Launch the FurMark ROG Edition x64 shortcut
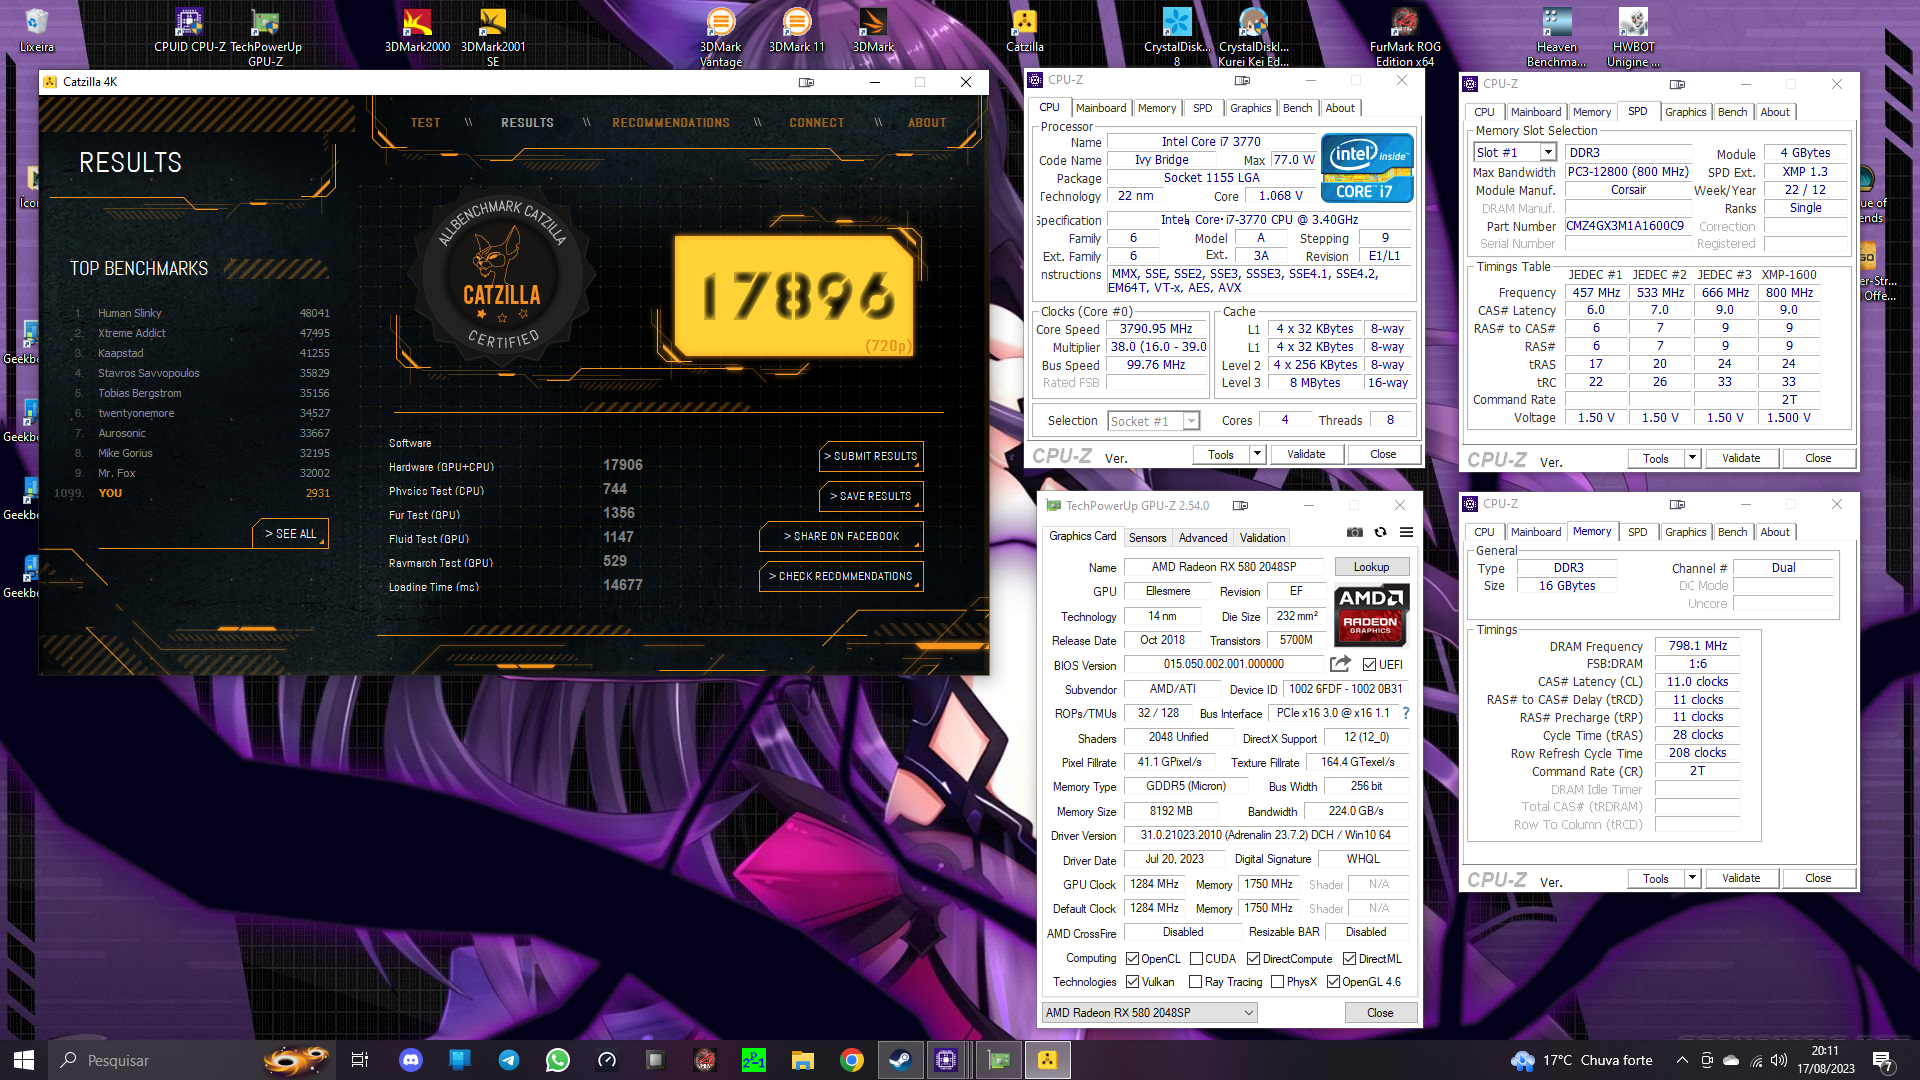Viewport: 1920px width, 1080px height. [x=1405, y=37]
